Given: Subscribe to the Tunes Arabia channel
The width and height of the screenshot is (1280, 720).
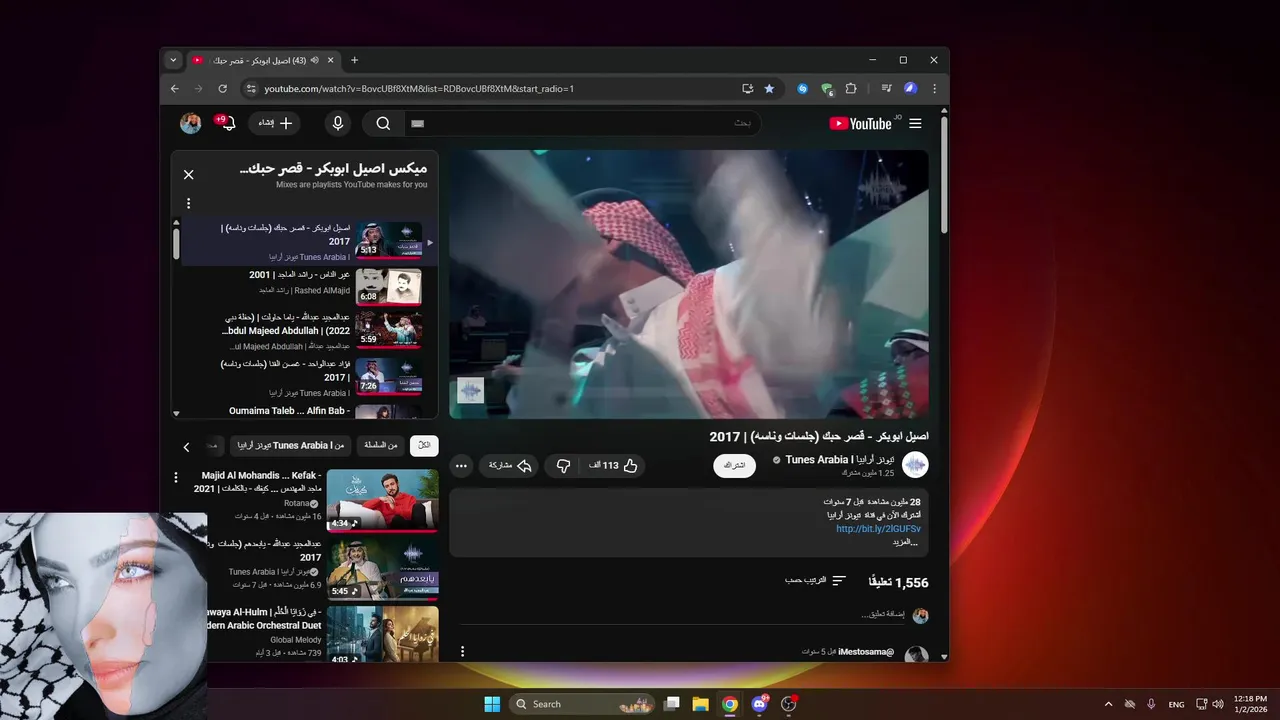Looking at the screenshot, I should (x=734, y=465).
